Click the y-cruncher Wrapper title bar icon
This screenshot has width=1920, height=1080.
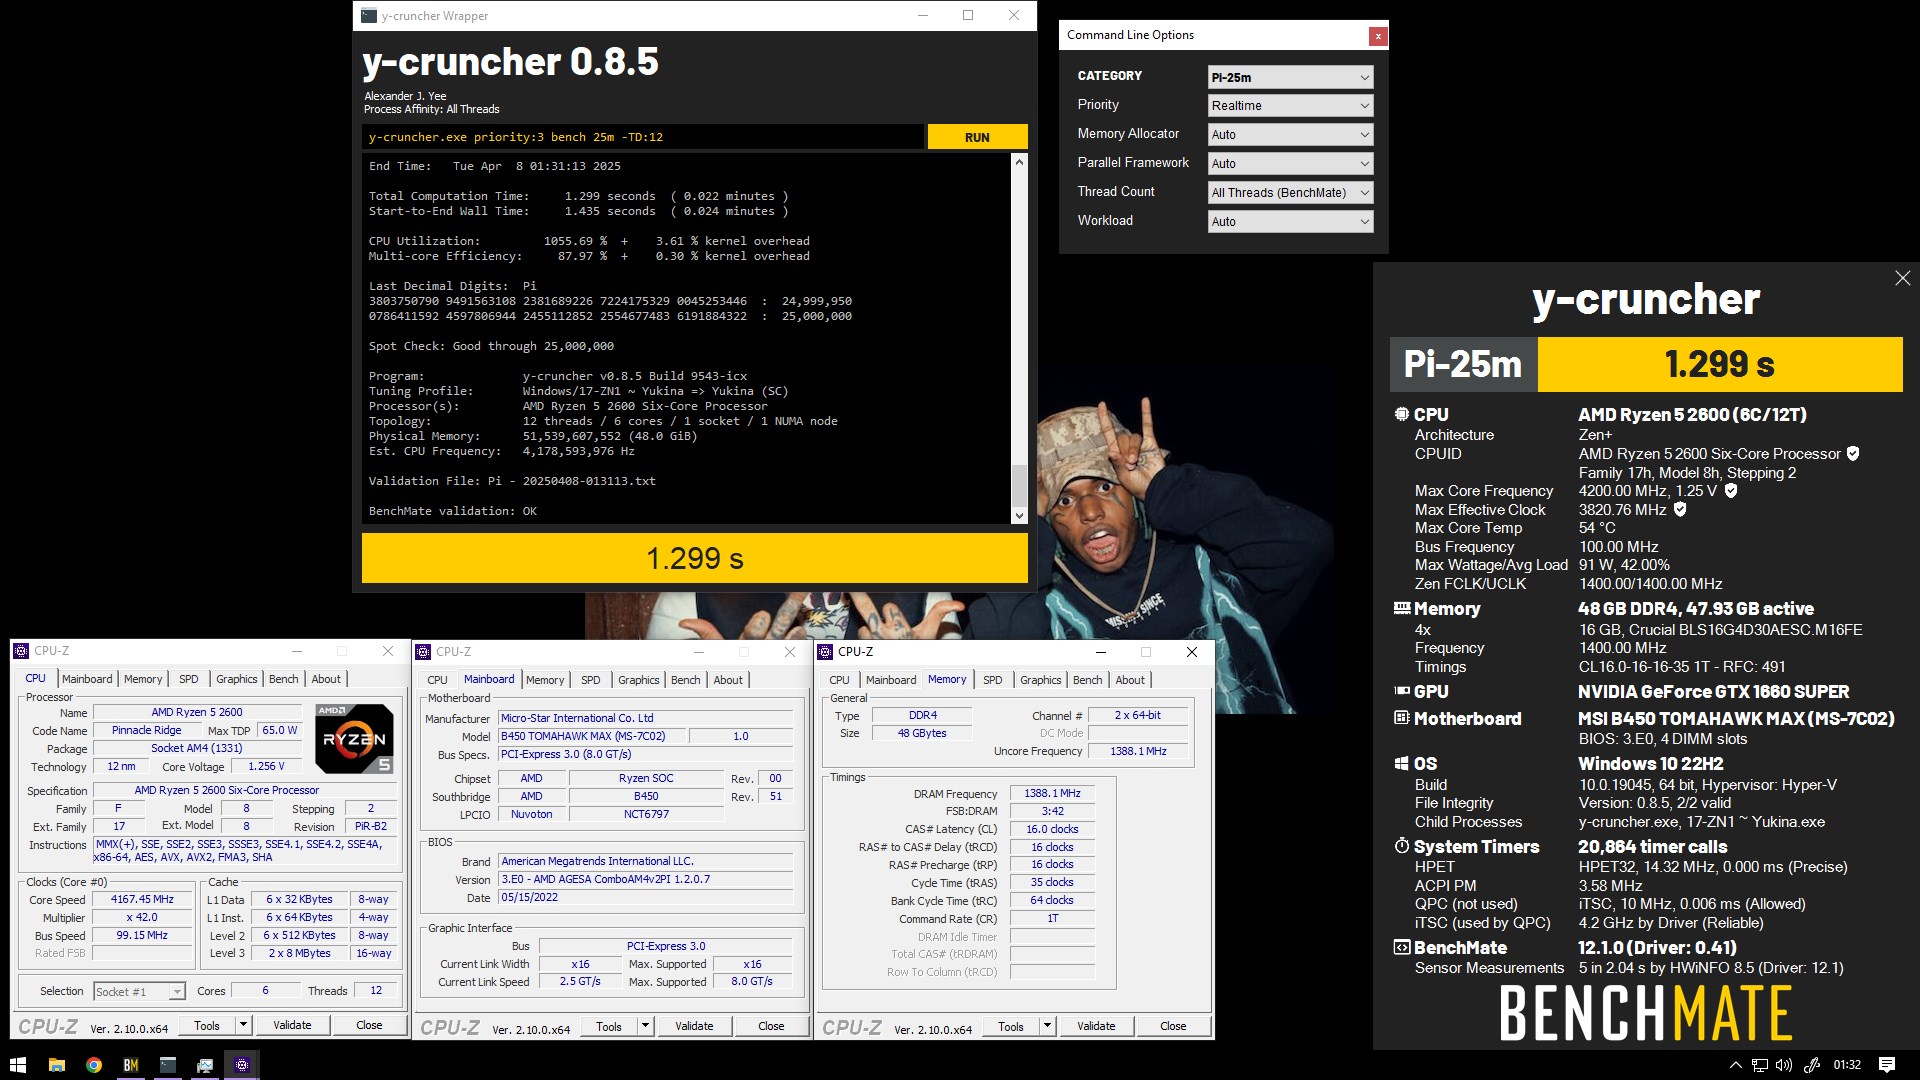[x=369, y=16]
